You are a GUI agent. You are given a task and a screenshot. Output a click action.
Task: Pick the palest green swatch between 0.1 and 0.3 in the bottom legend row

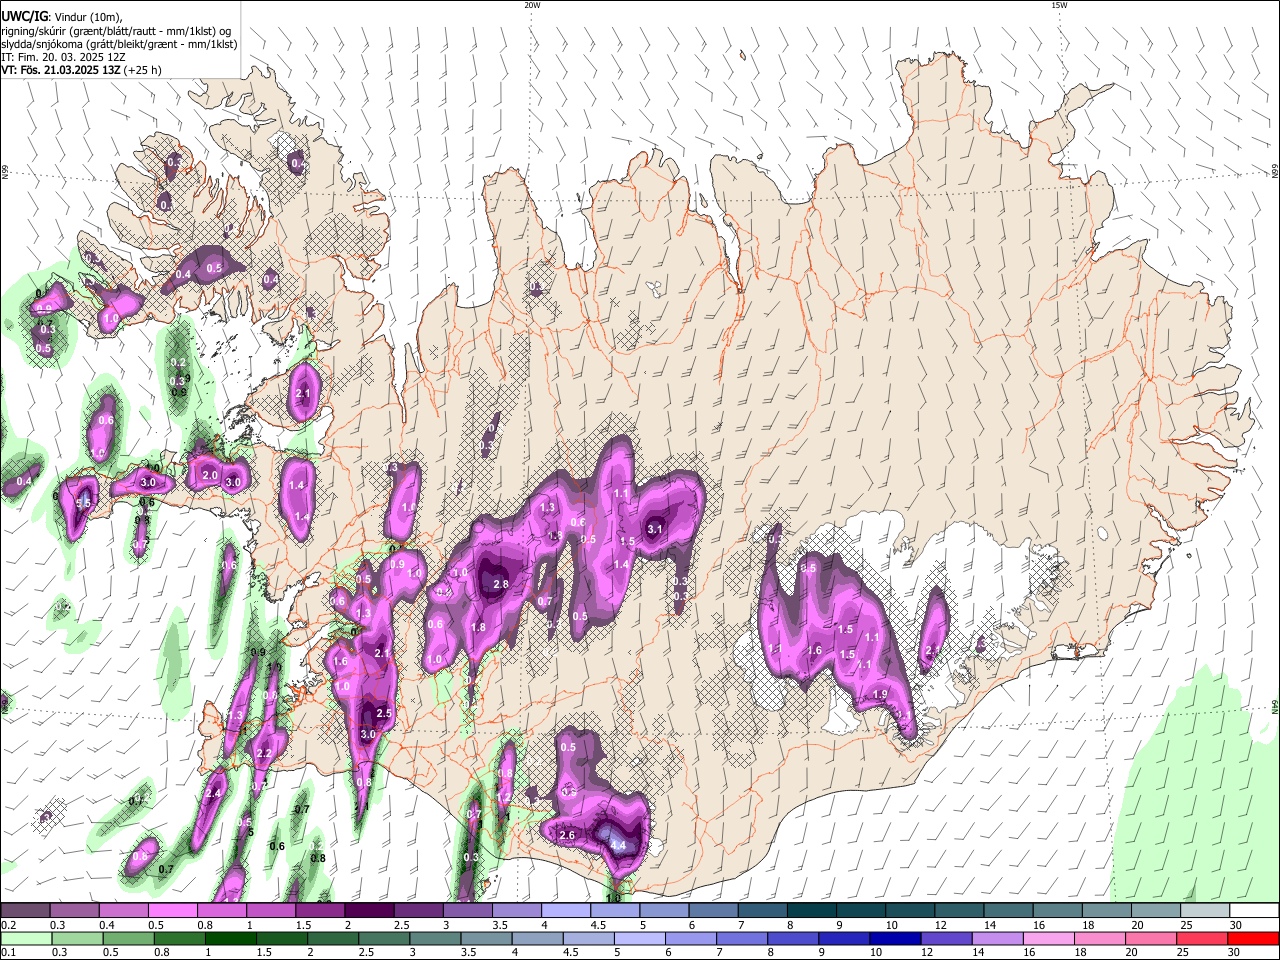pyautogui.click(x=26, y=938)
